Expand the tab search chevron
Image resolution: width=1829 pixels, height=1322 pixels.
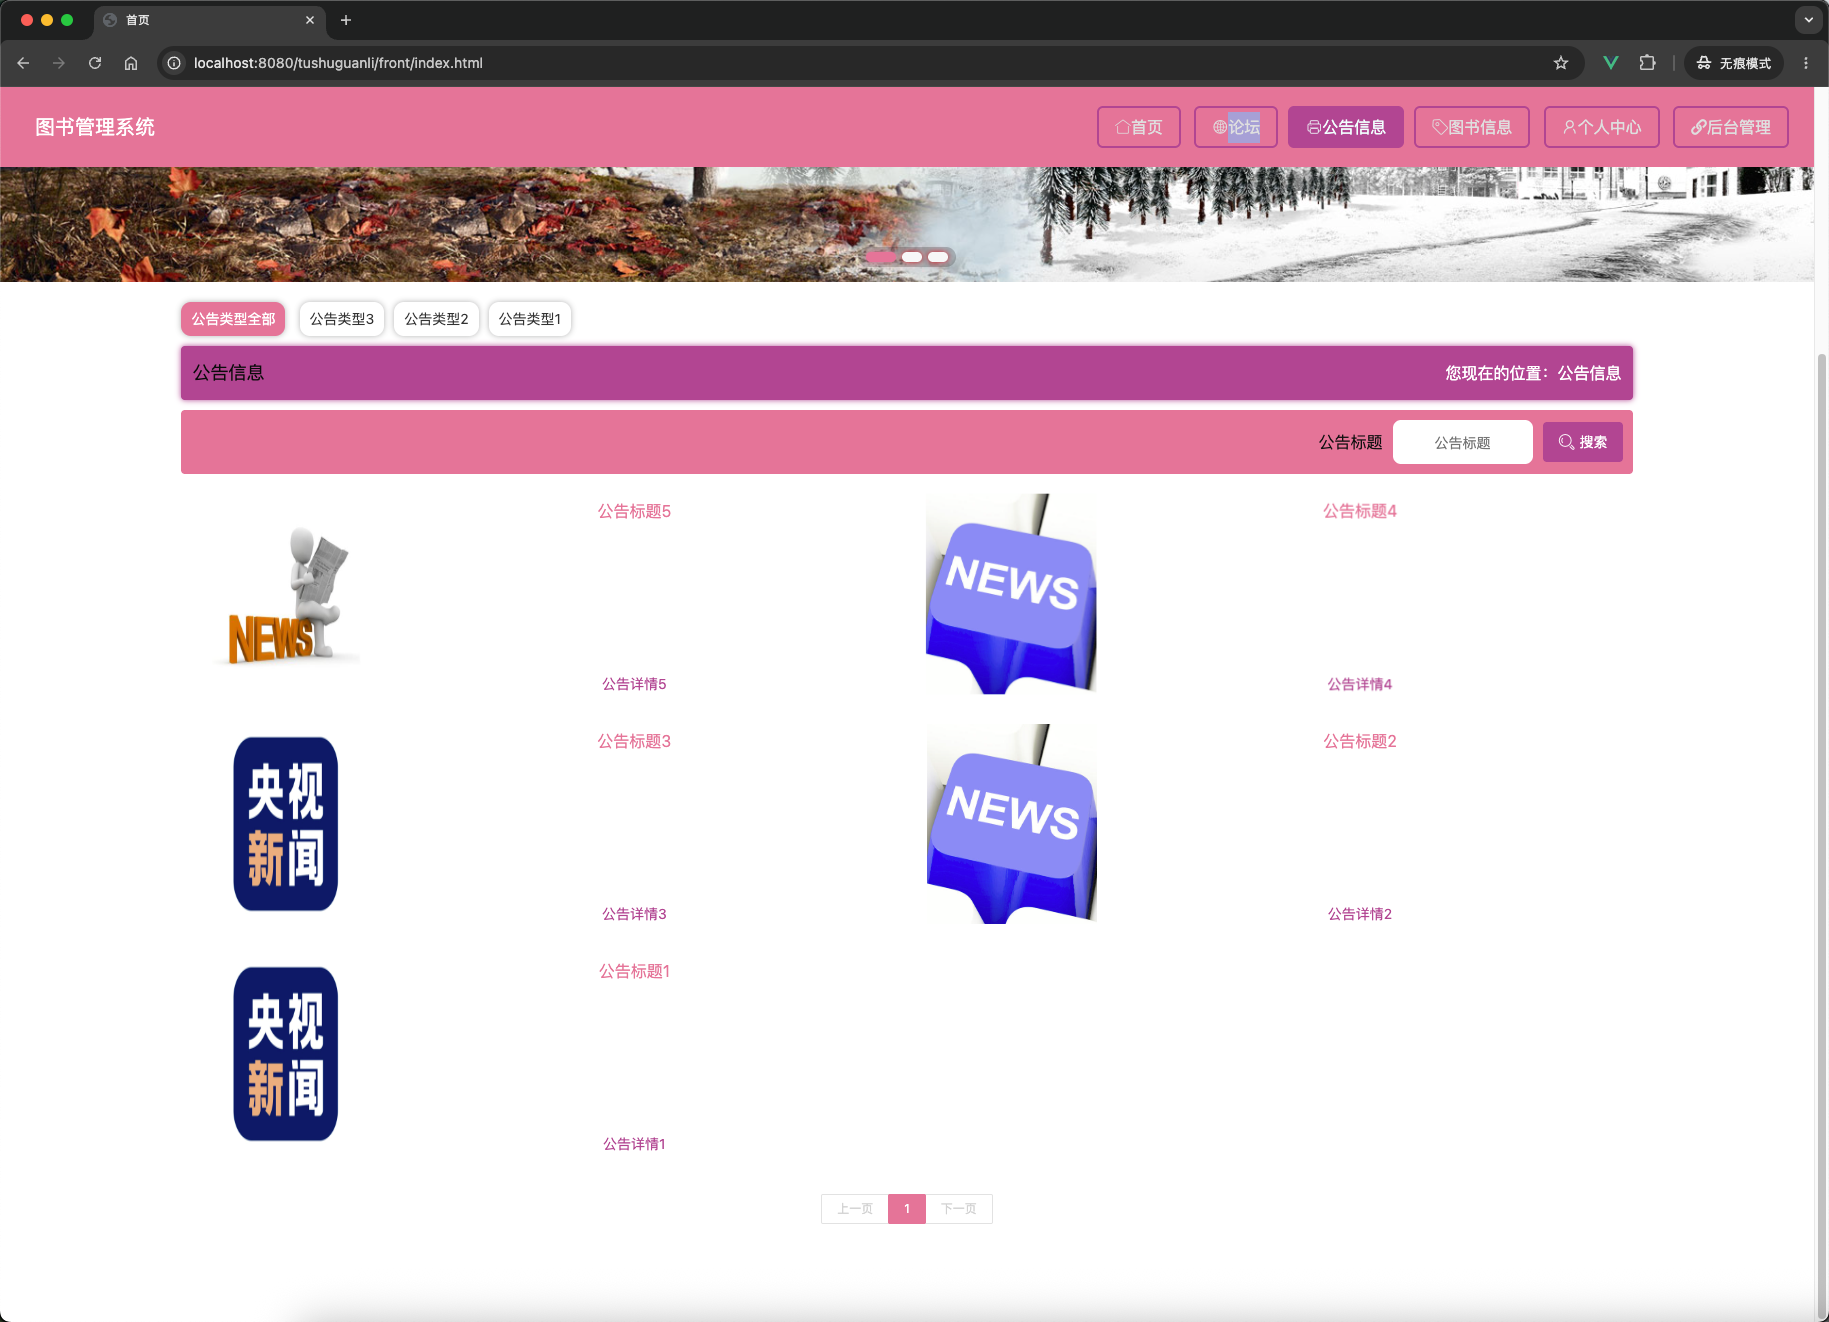pyautogui.click(x=1808, y=20)
